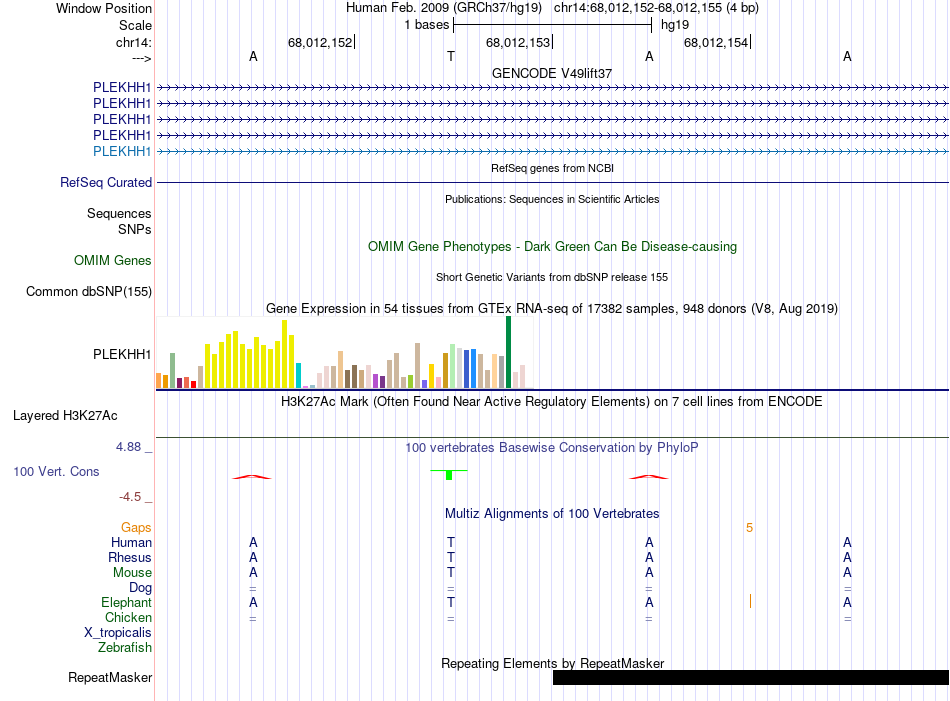Click the X_tropicalis species label
Viewport: 950px width, 701px height.
click(118, 633)
